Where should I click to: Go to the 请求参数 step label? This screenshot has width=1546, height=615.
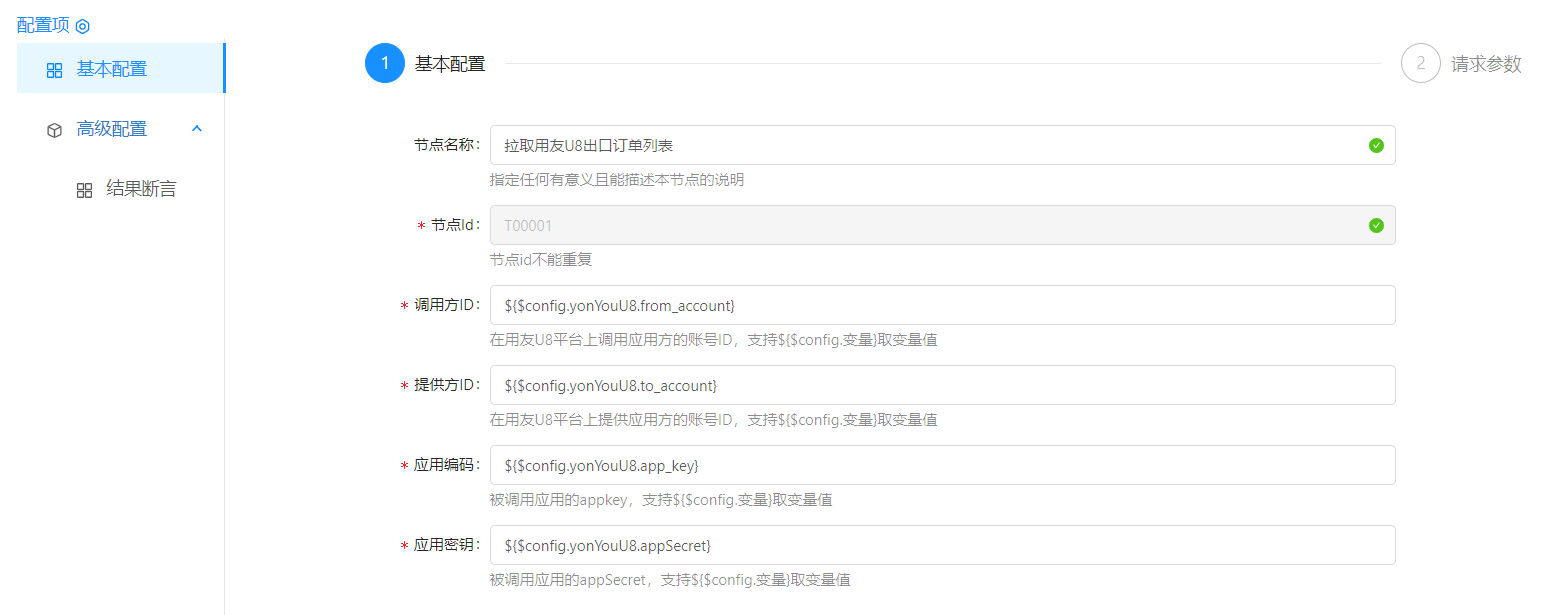point(1486,64)
